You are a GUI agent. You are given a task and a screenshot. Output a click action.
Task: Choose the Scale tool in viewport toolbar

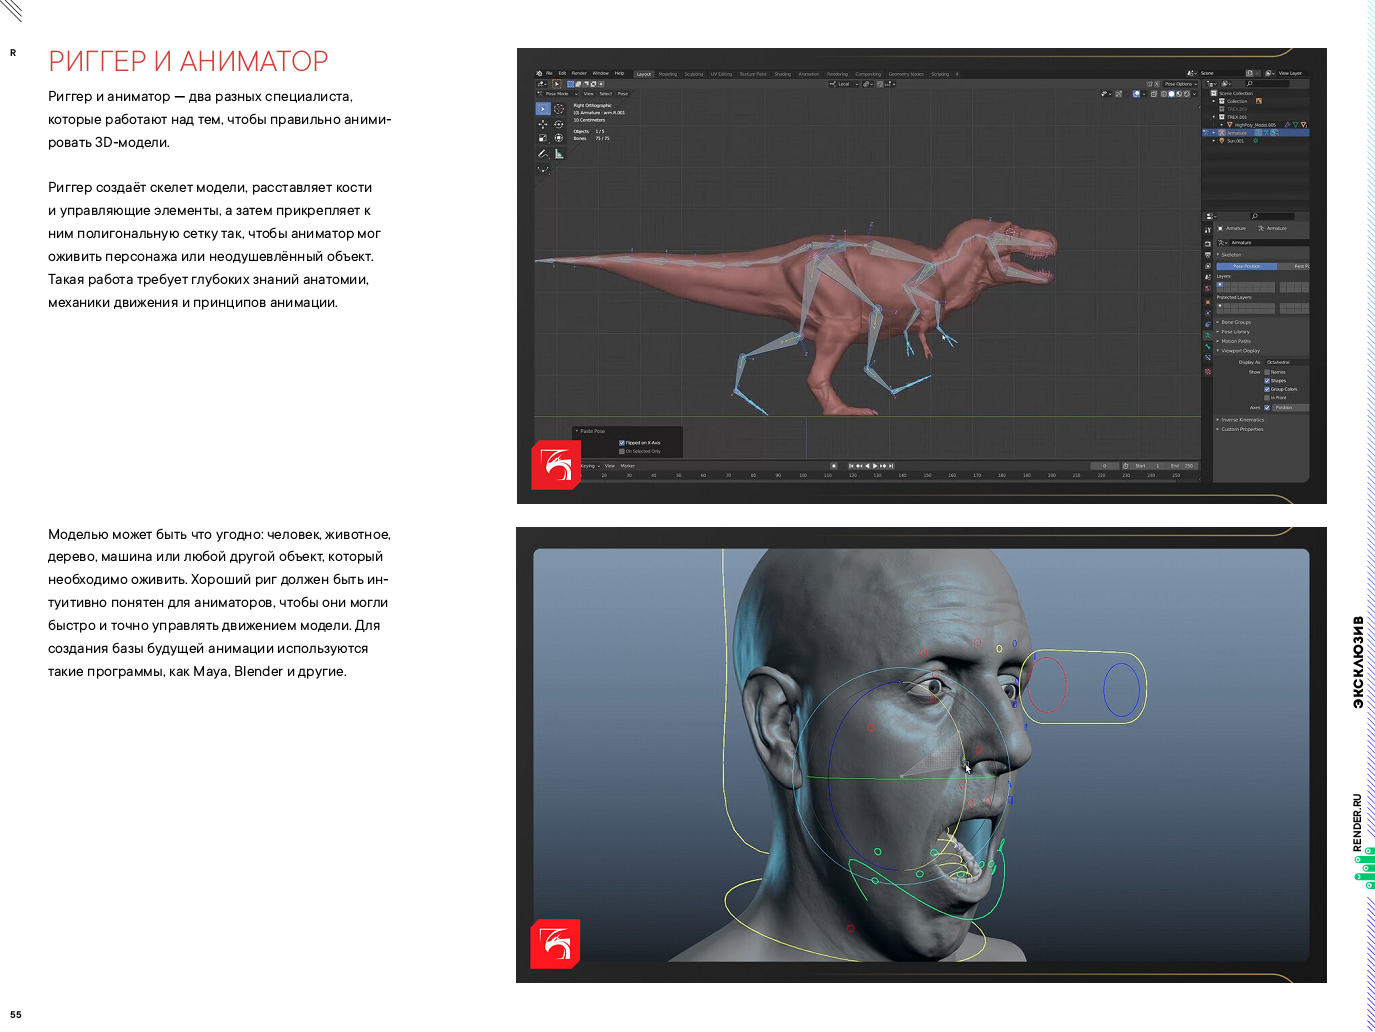[x=543, y=138]
